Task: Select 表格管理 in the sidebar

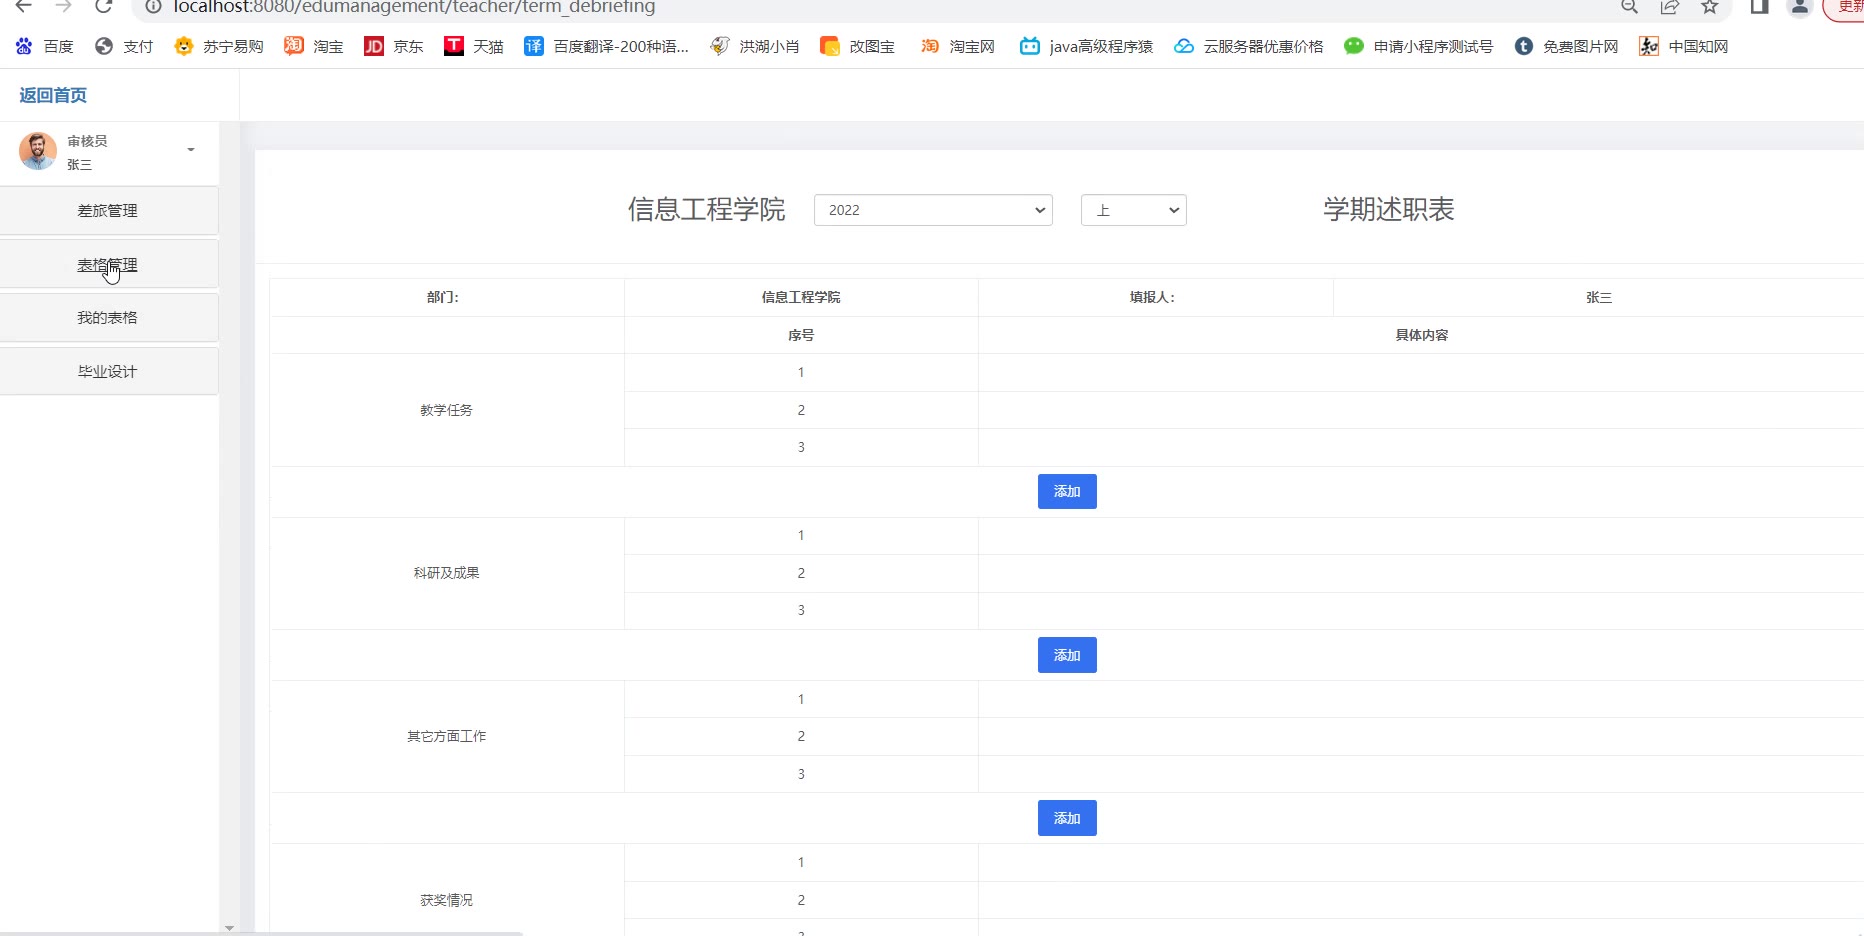Action: click(x=108, y=265)
